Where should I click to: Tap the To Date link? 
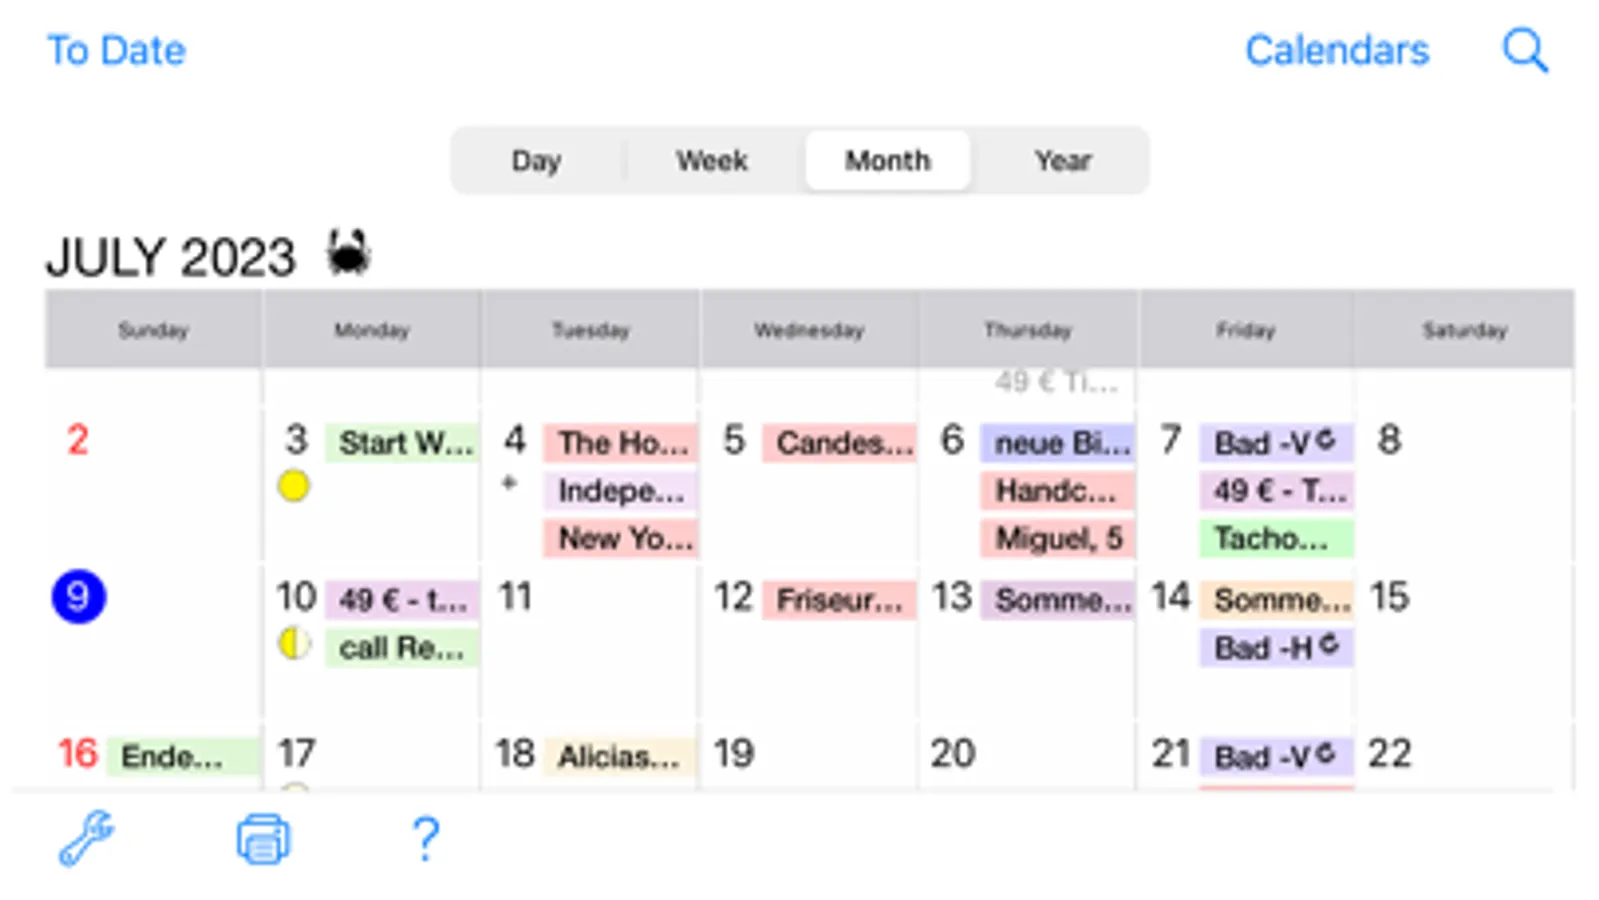click(116, 50)
